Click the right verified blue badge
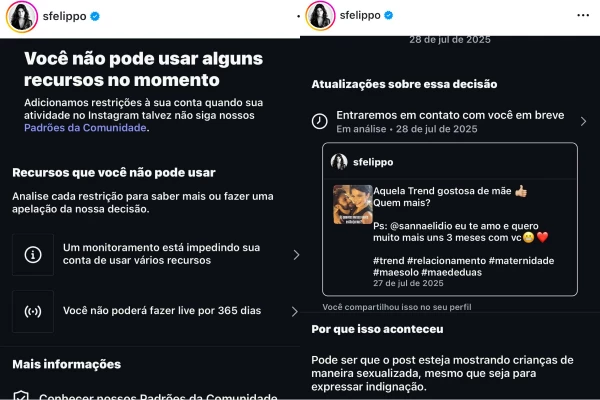Screen dimensions: 600x400 [x=388, y=15]
